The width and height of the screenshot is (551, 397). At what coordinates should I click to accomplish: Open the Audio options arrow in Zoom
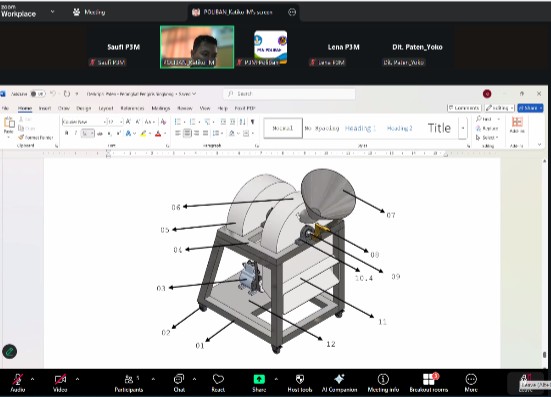point(32,379)
